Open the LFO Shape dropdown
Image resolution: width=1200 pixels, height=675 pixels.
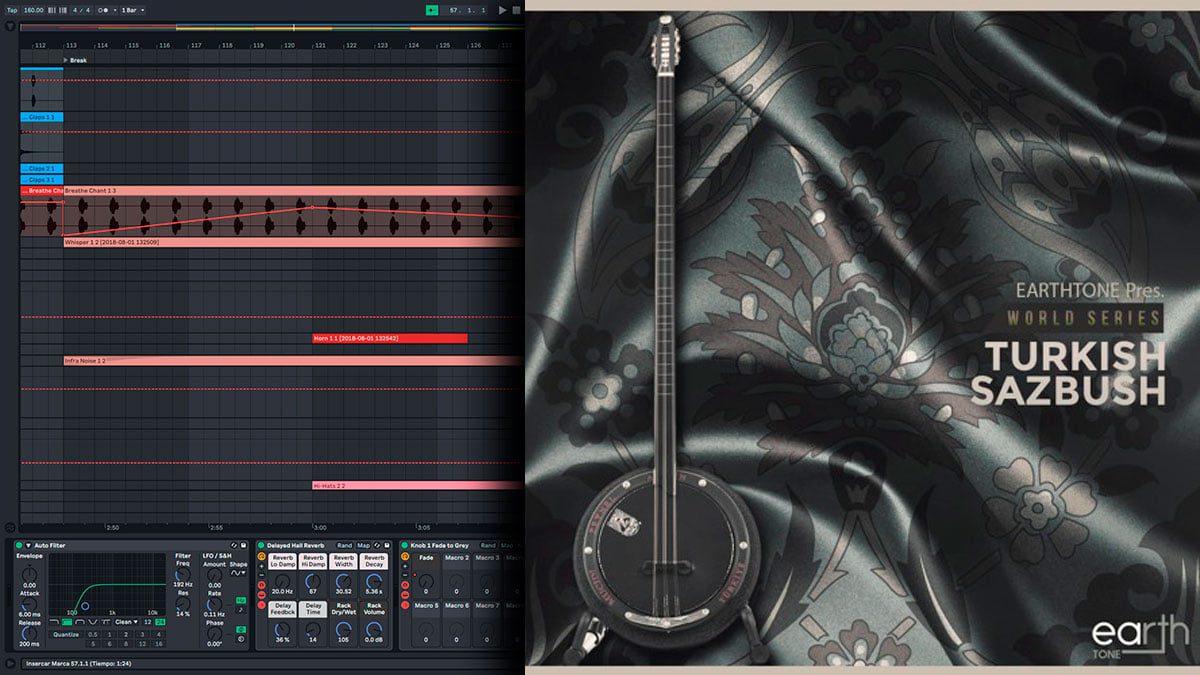click(238, 573)
